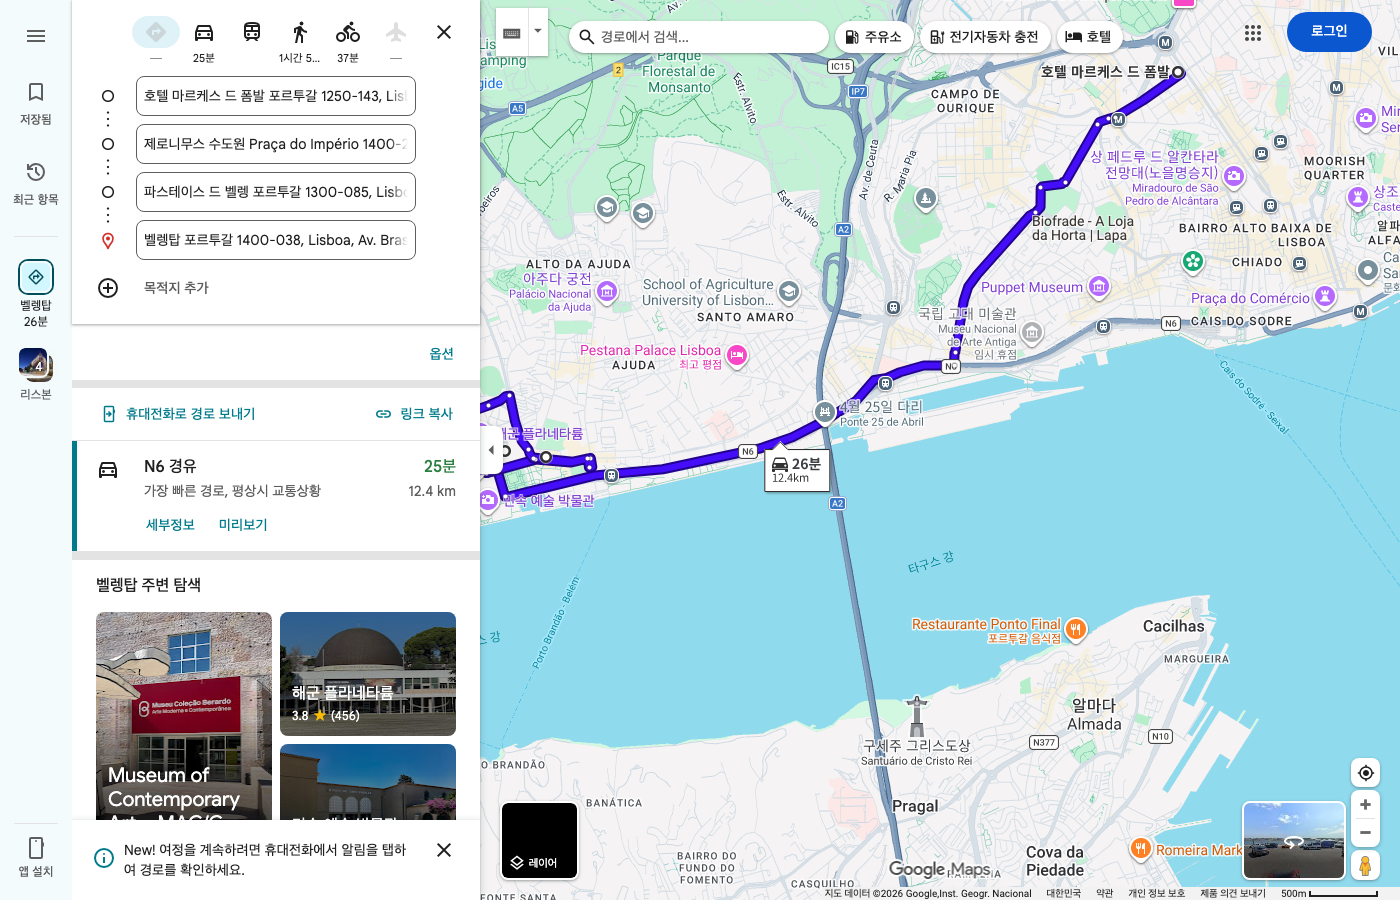Open Recent items history
Image resolution: width=1400 pixels, height=900 pixels.
click(x=36, y=184)
